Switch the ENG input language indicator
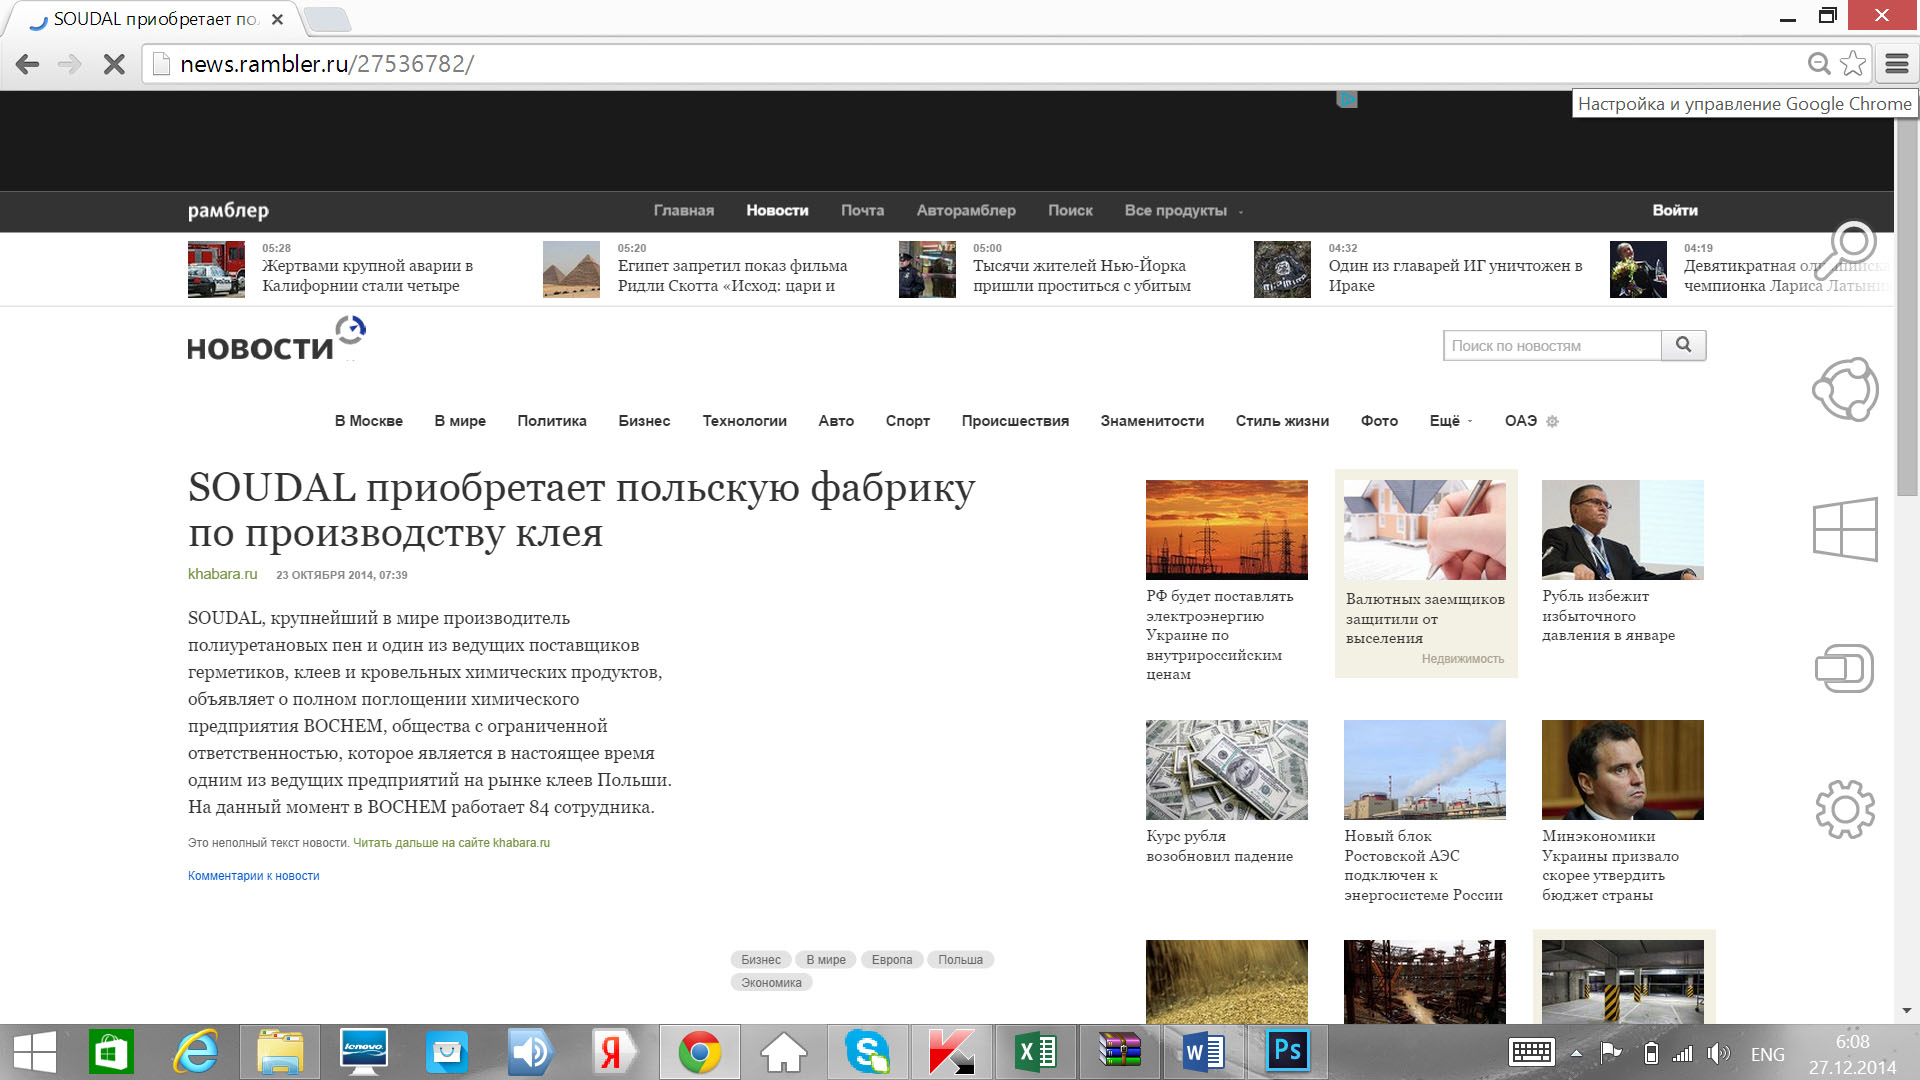1920x1080 pixels. (x=1767, y=1054)
